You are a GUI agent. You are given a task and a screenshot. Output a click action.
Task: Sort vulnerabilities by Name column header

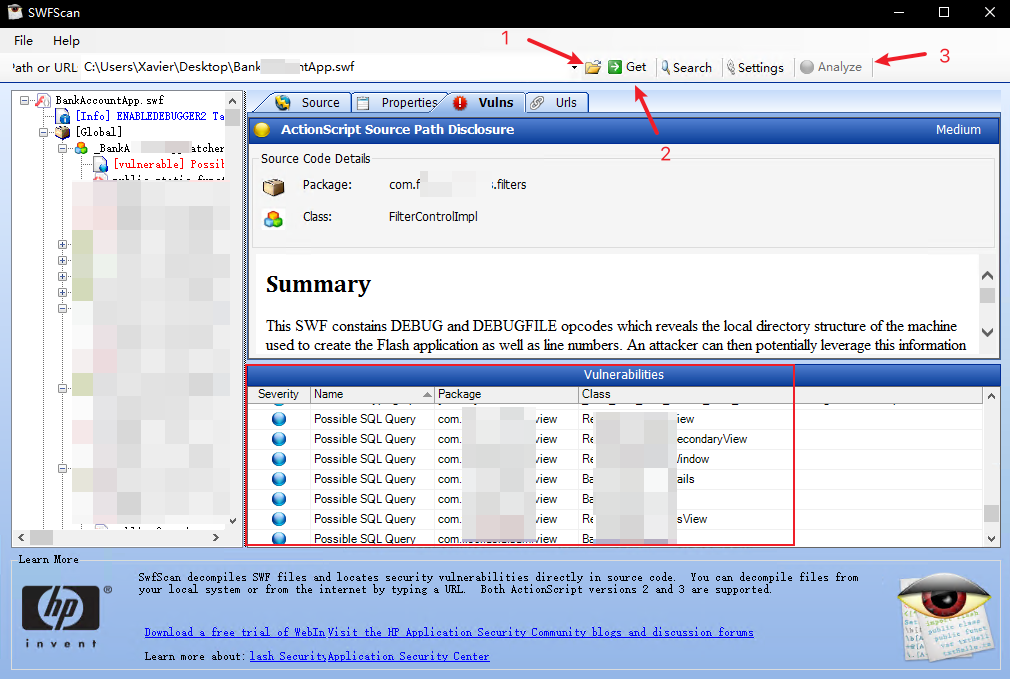371,394
